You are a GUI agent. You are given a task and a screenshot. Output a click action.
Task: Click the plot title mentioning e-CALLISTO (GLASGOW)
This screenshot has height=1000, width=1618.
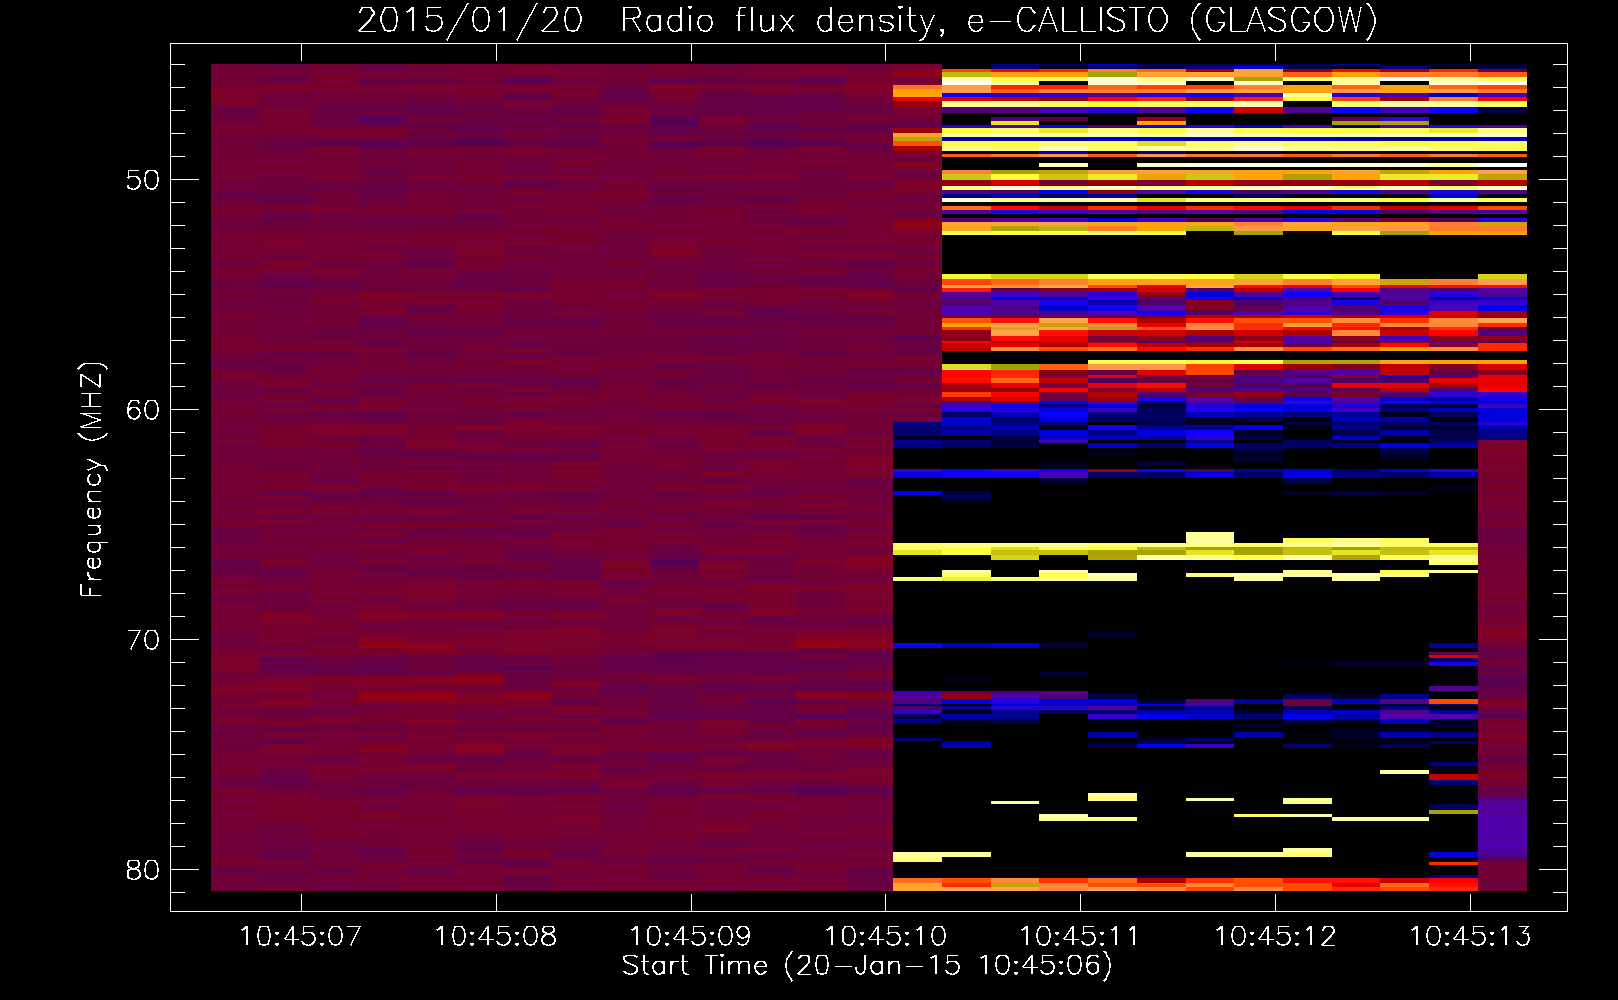point(867,20)
